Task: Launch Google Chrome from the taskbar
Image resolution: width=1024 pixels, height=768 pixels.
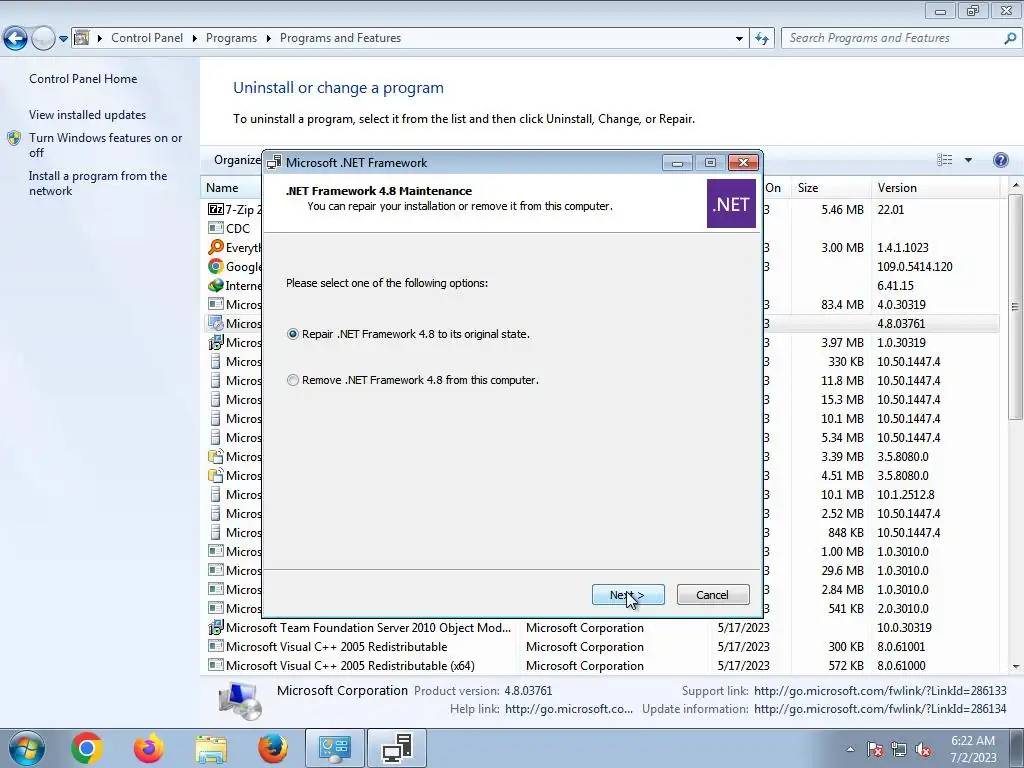Action: click(87, 748)
